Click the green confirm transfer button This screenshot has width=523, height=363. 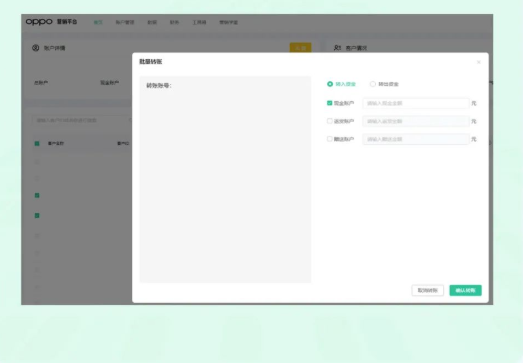tap(465, 291)
